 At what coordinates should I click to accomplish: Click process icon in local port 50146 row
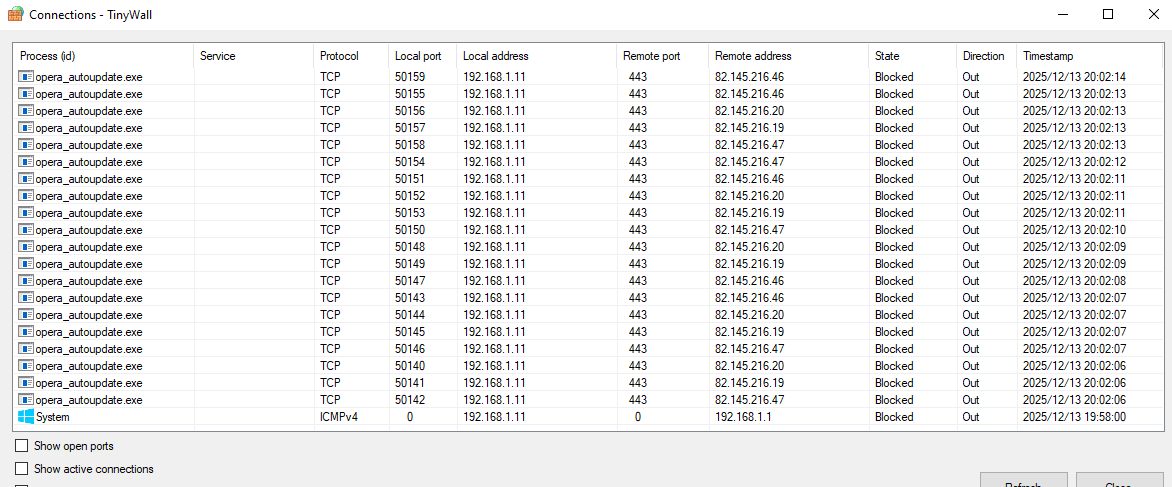point(26,349)
